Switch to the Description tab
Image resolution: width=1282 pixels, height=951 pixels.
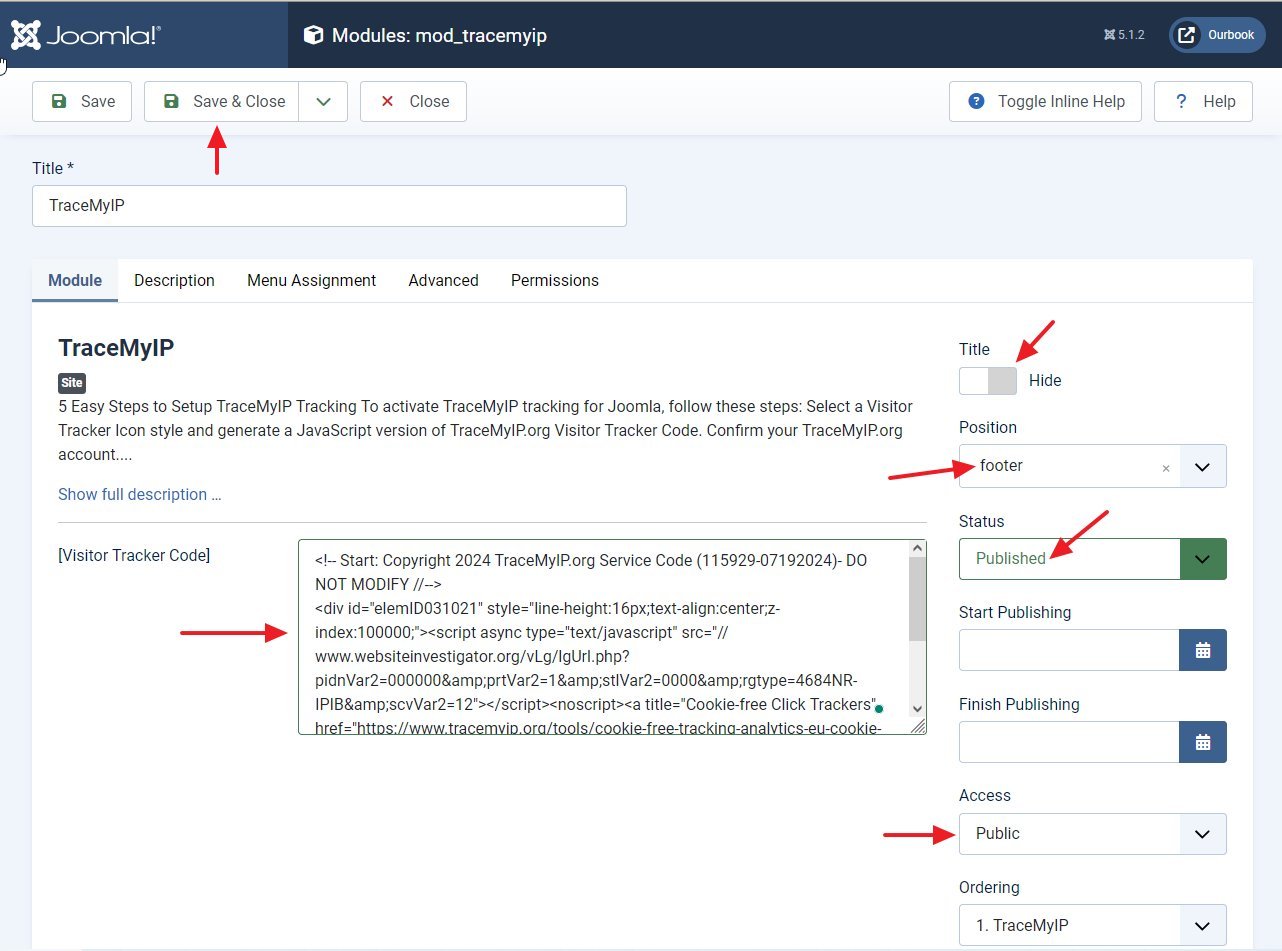click(174, 281)
